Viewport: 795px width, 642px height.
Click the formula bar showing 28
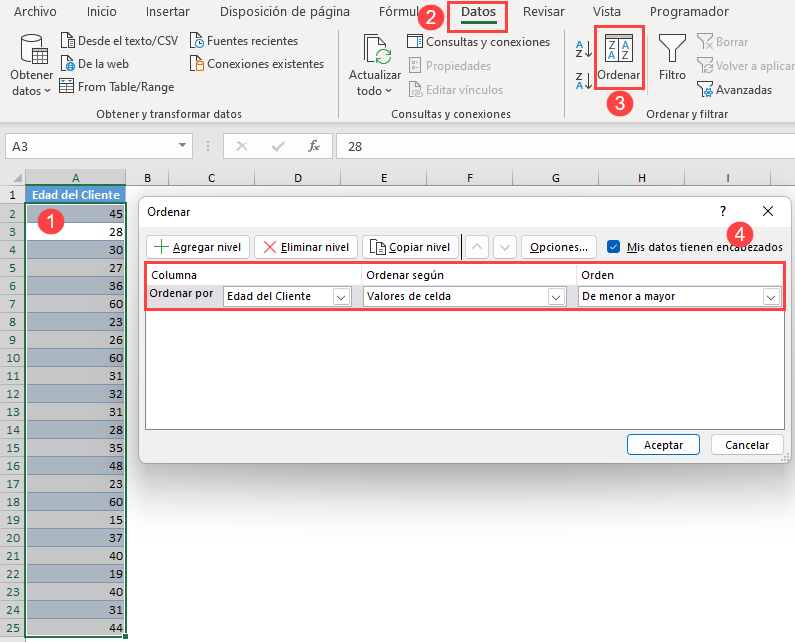point(565,147)
